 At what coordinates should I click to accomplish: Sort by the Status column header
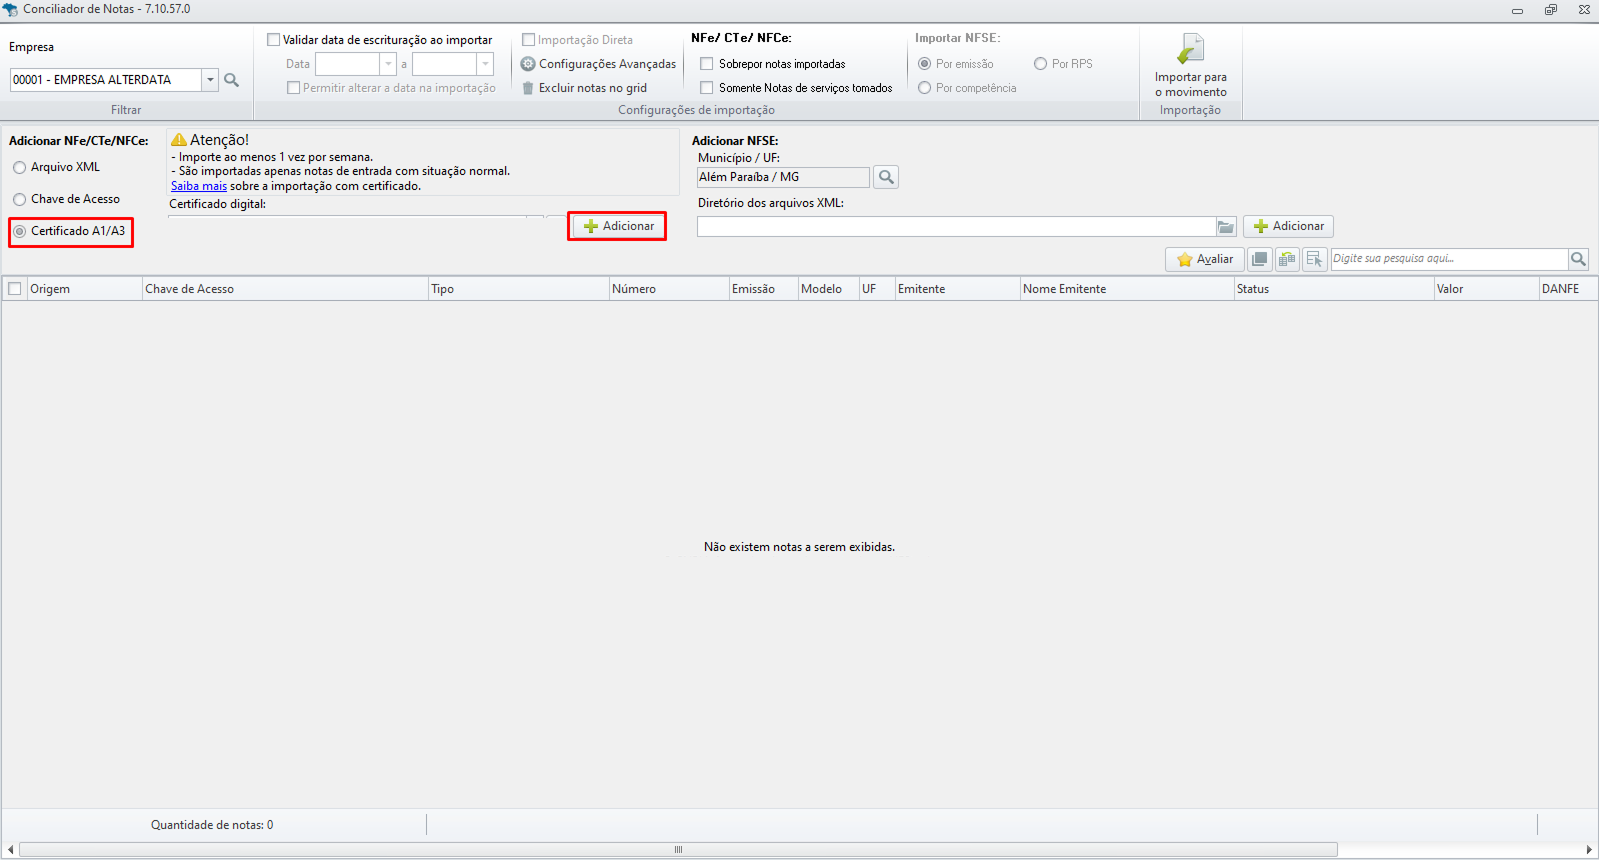tap(1335, 289)
